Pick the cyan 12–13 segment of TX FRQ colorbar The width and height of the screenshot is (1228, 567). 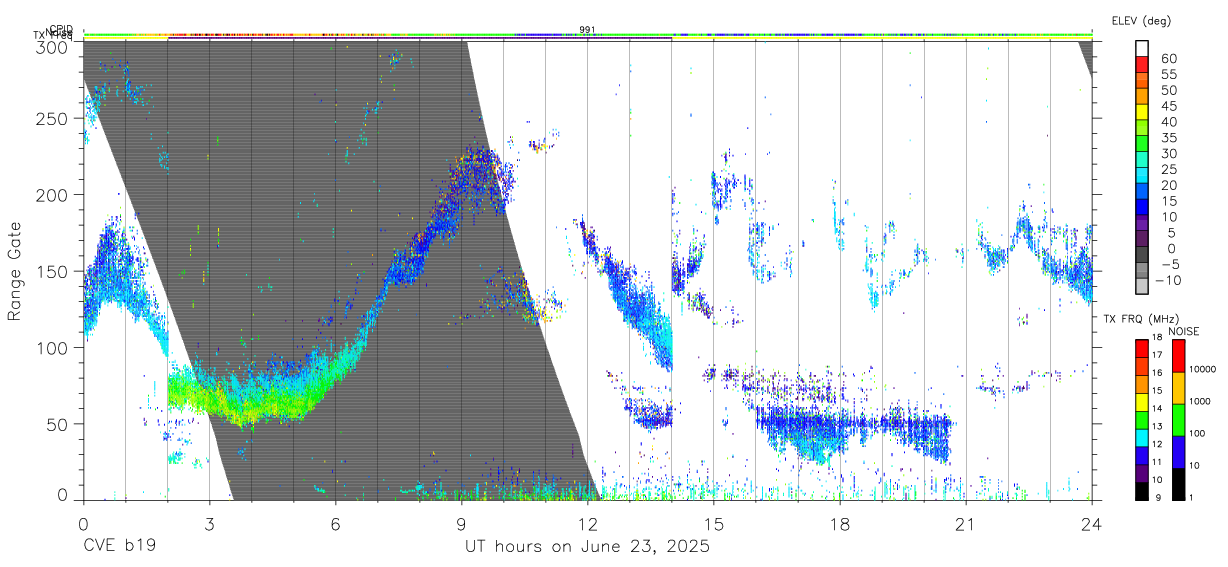click(1141, 436)
